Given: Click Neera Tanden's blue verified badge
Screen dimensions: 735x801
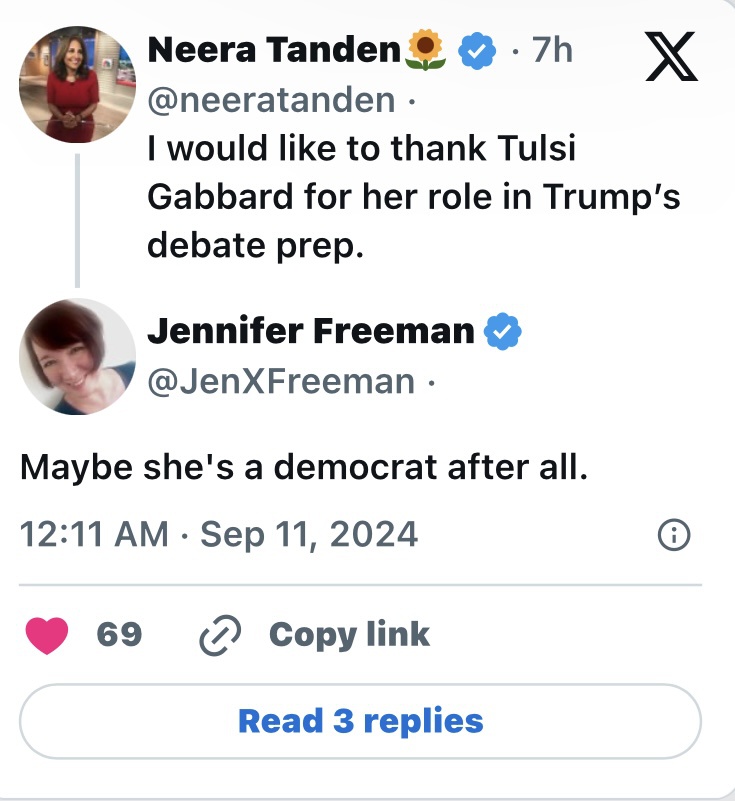Looking at the screenshot, I should click(x=479, y=50).
